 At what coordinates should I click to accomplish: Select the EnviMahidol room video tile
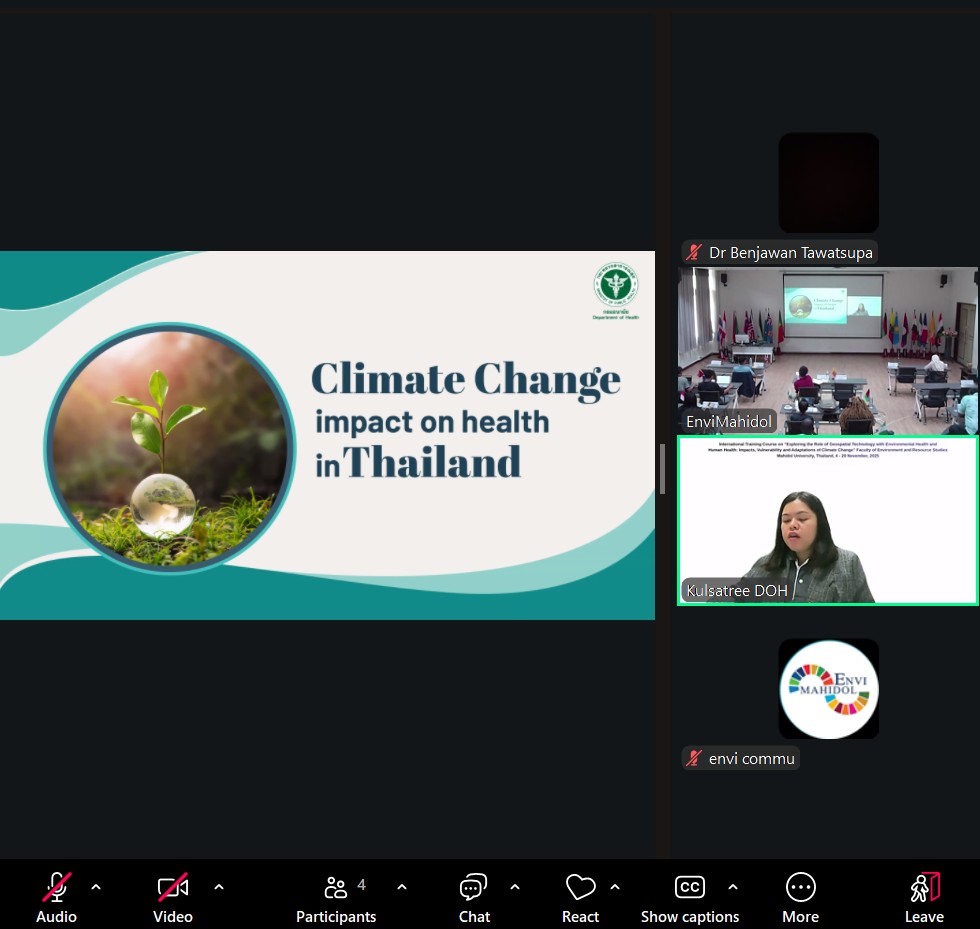pyautogui.click(x=827, y=350)
